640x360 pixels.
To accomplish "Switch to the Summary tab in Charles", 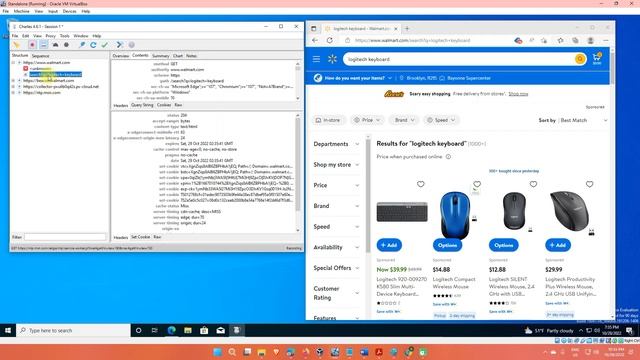I will (x=160, y=56).
